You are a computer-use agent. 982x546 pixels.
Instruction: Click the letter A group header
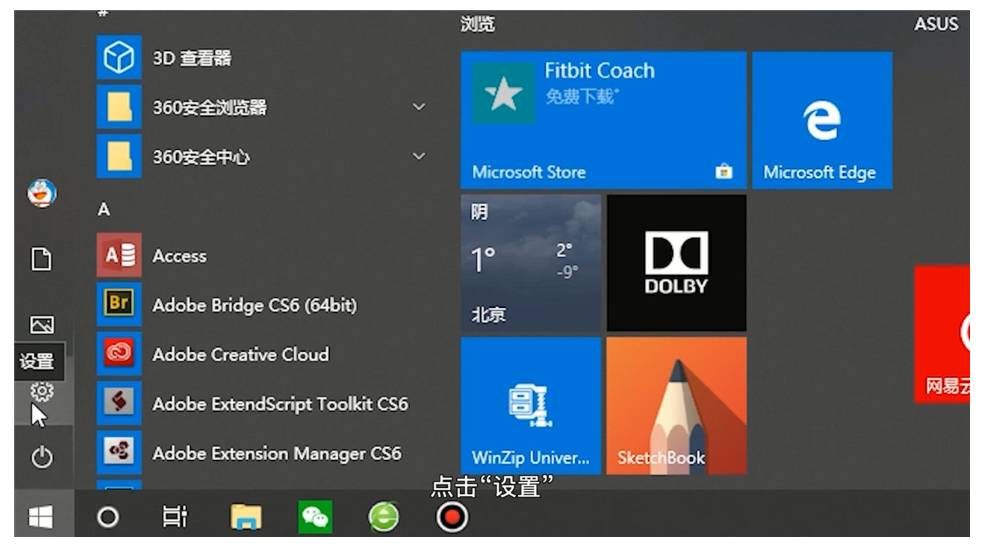[x=103, y=210]
